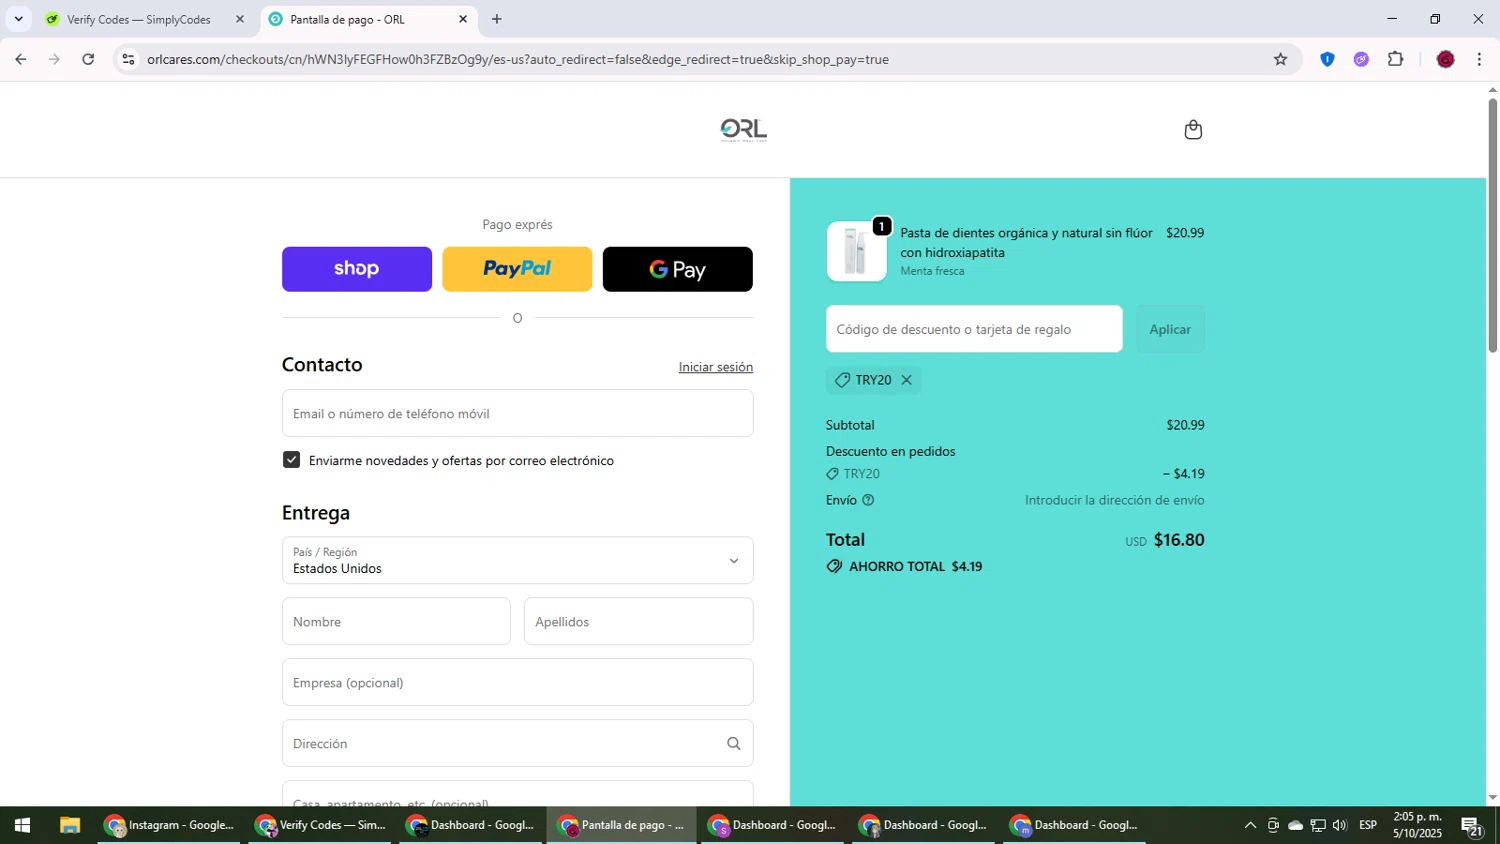Focus the Apellidos input field
1500x844 pixels.
[x=638, y=621]
